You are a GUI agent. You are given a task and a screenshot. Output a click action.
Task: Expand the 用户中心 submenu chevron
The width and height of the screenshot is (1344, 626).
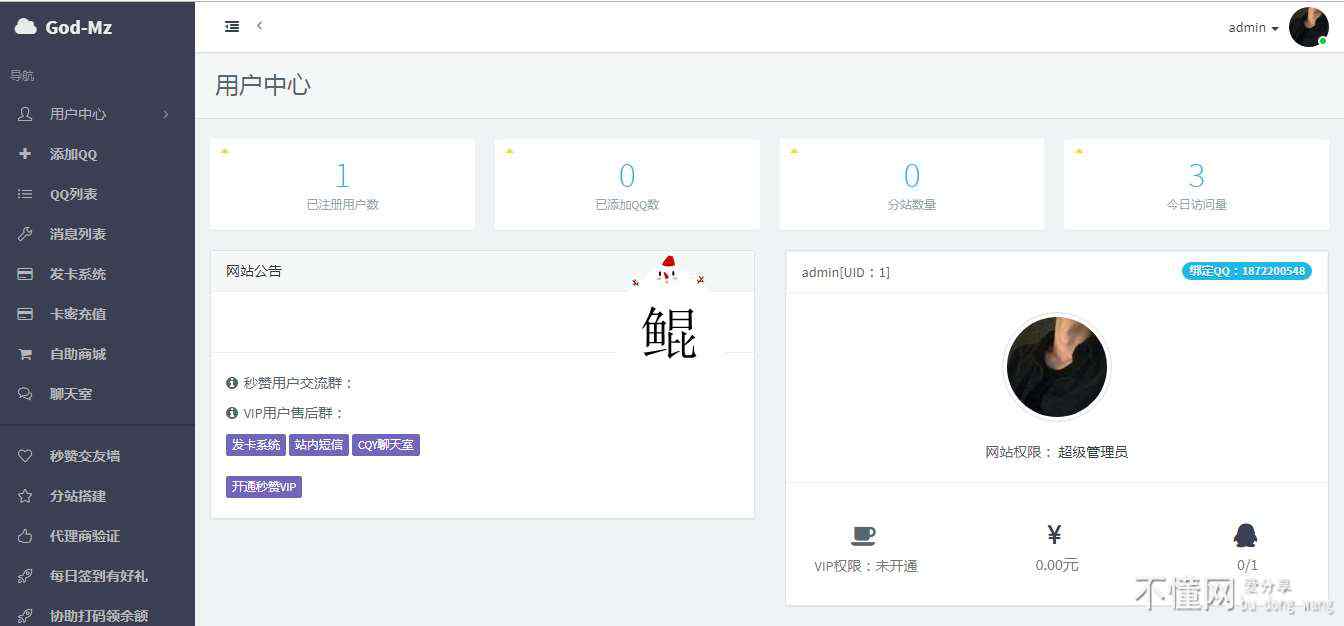click(166, 114)
